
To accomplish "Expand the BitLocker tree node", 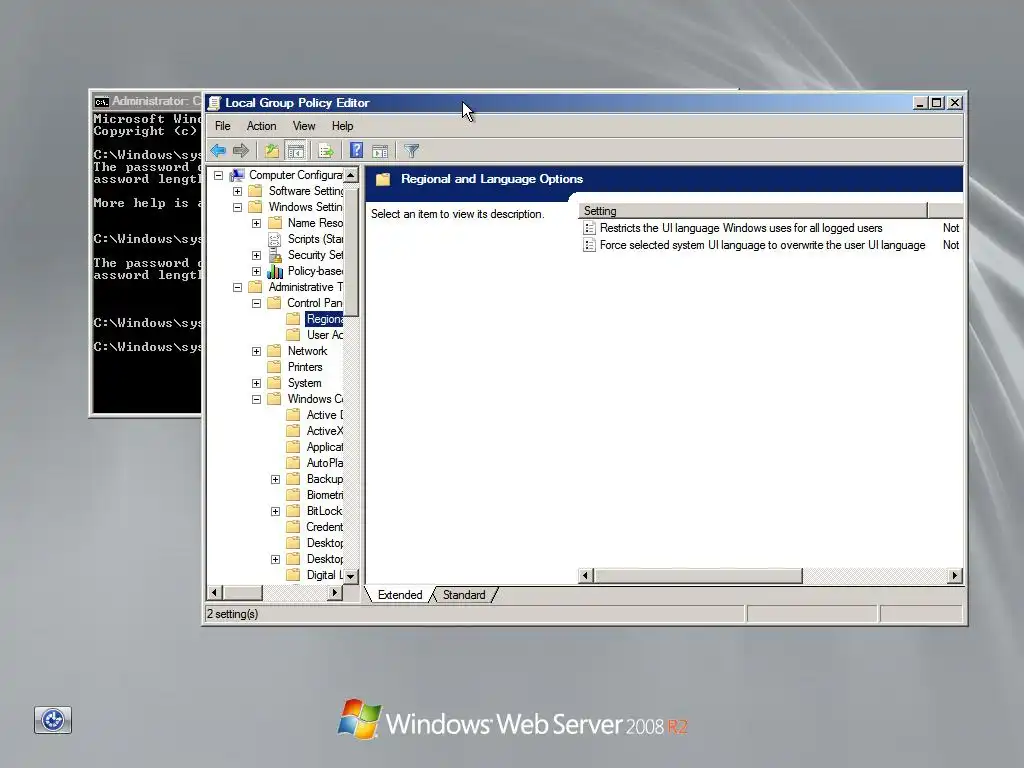I will pyautogui.click(x=276, y=511).
